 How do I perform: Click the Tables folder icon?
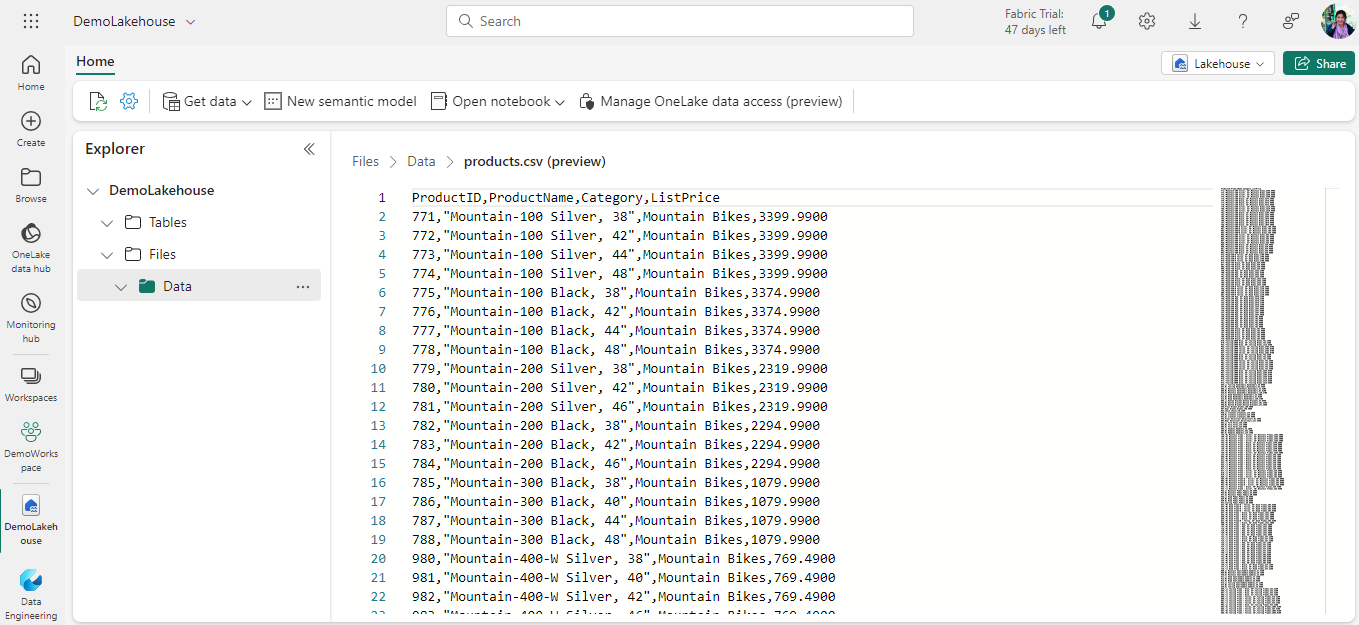pos(133,222)
